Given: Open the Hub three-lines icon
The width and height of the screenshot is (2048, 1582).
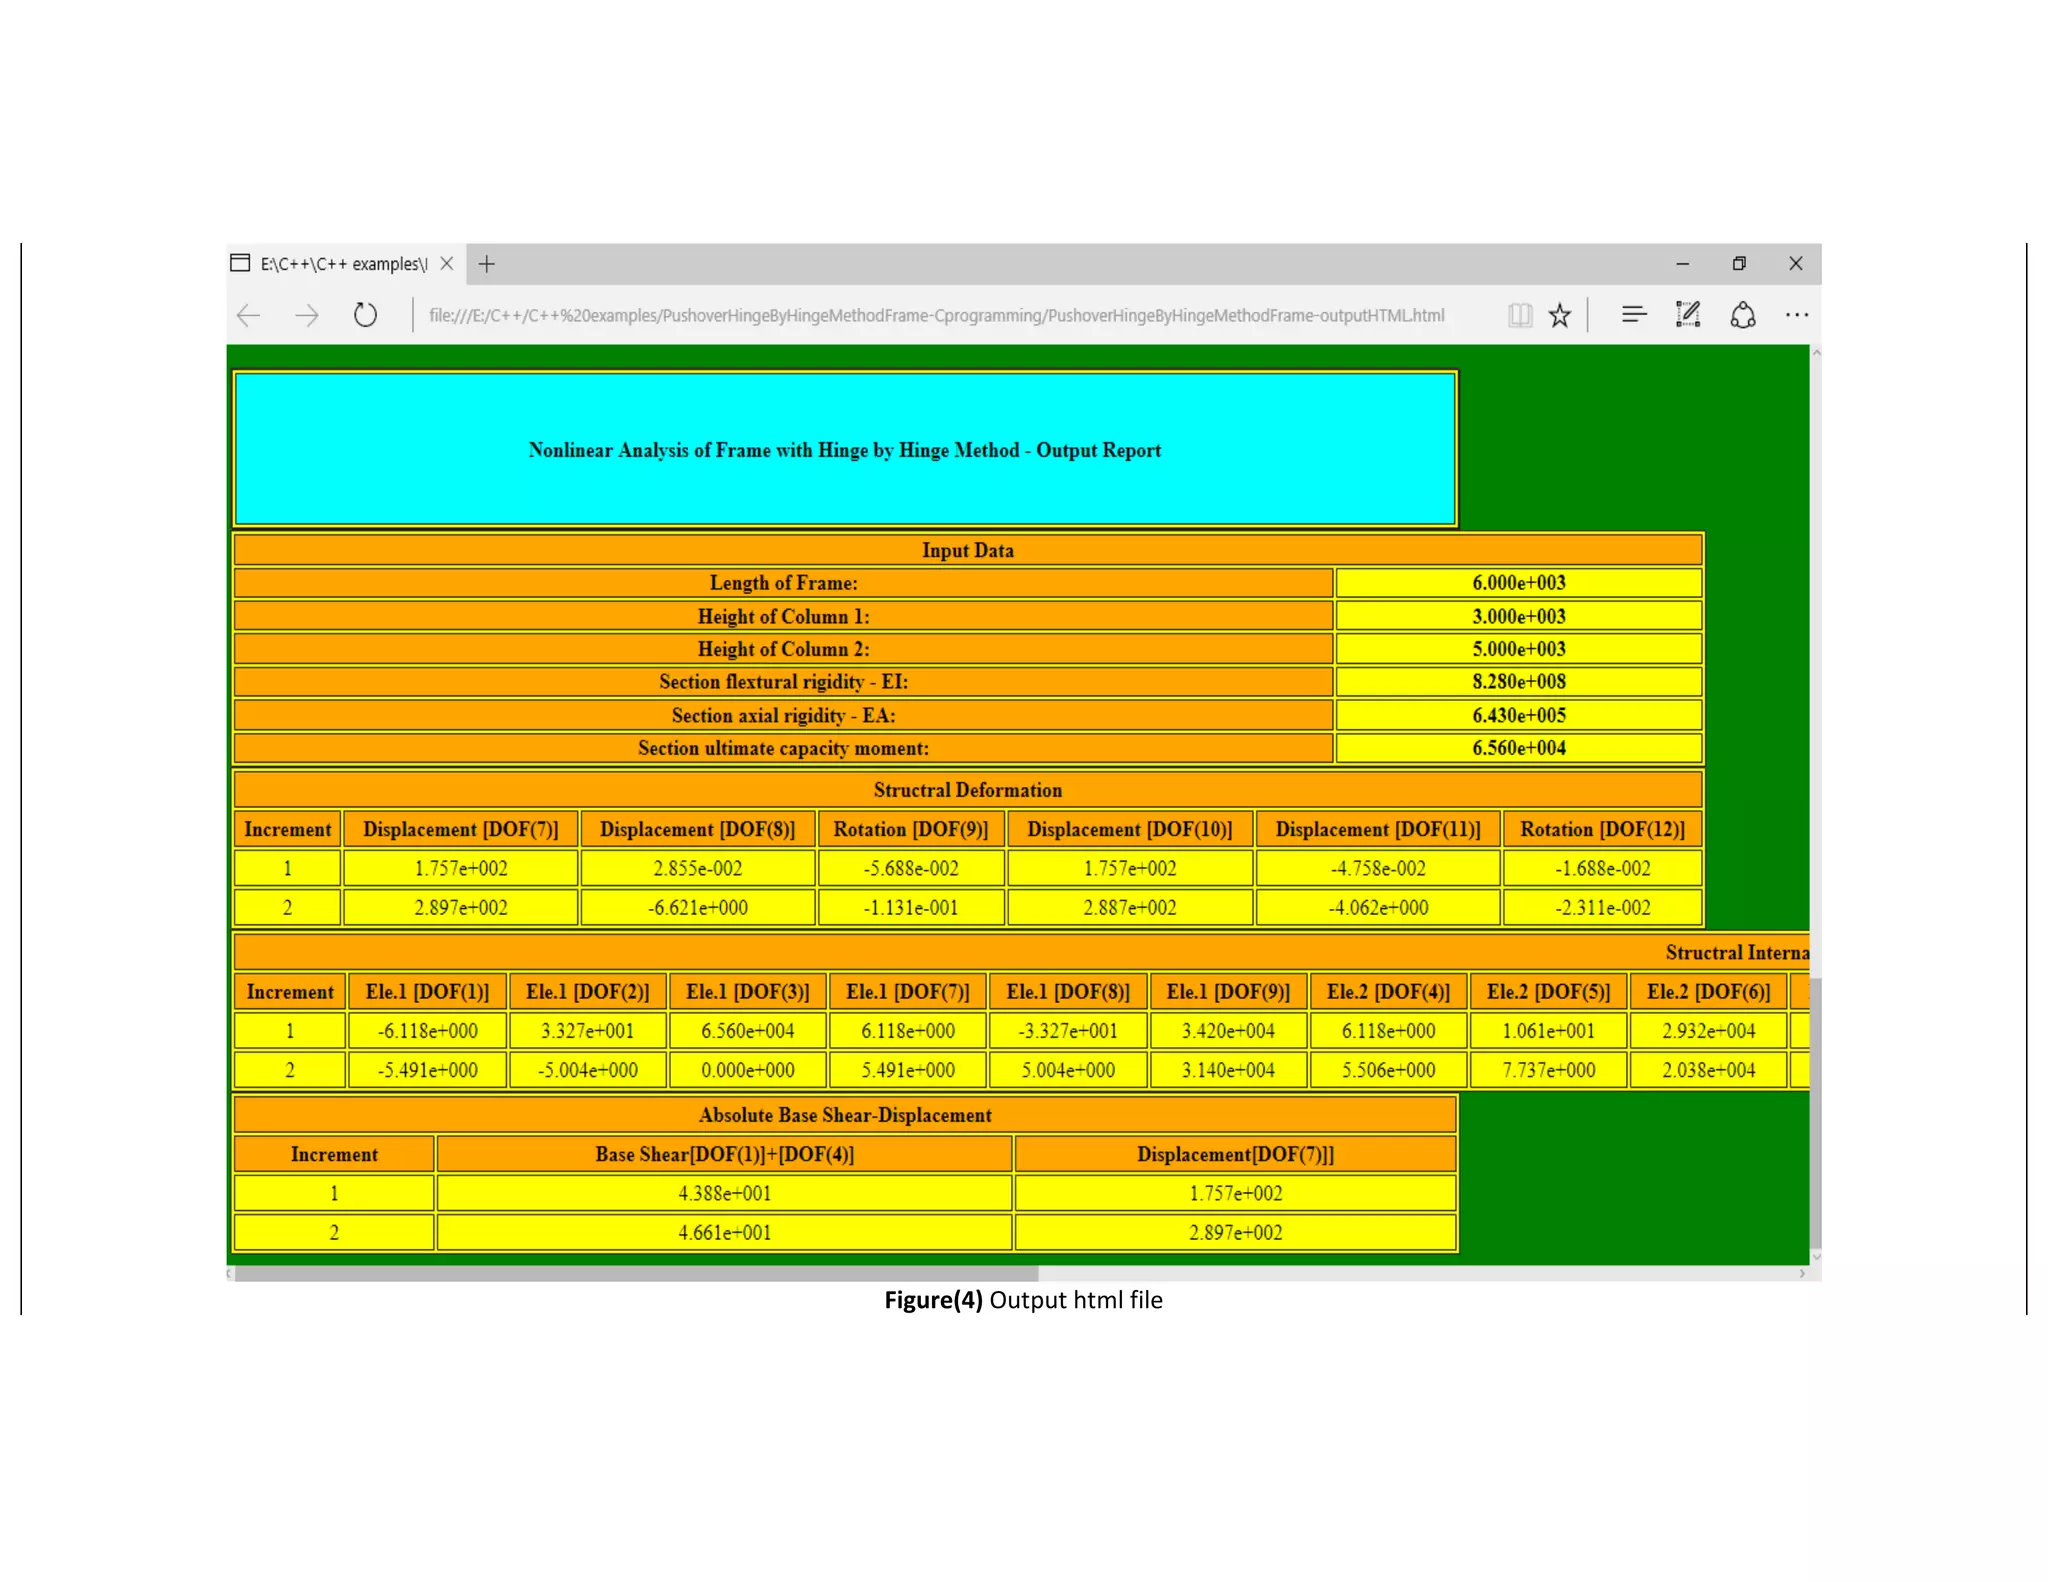Looking at the screenshot, I should [x=1634, y=315].
